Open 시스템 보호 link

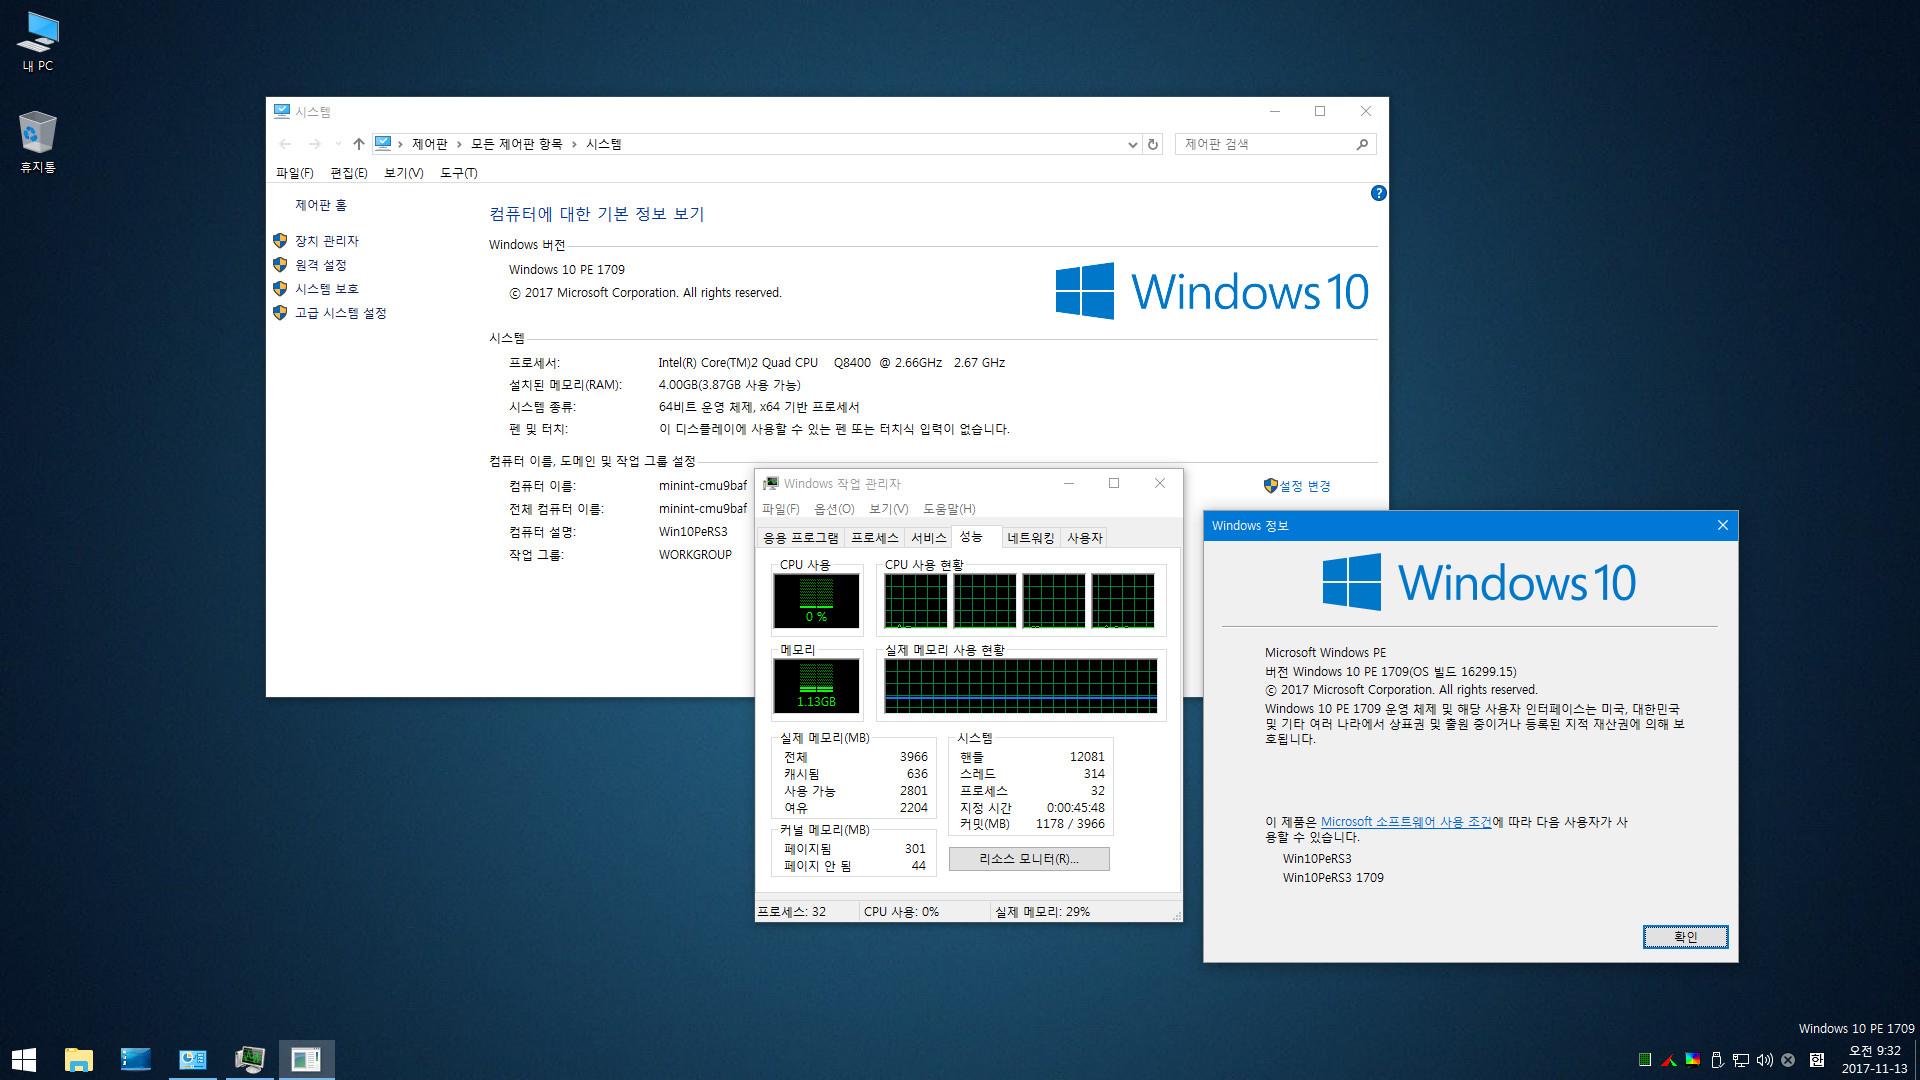pos(327,289)
